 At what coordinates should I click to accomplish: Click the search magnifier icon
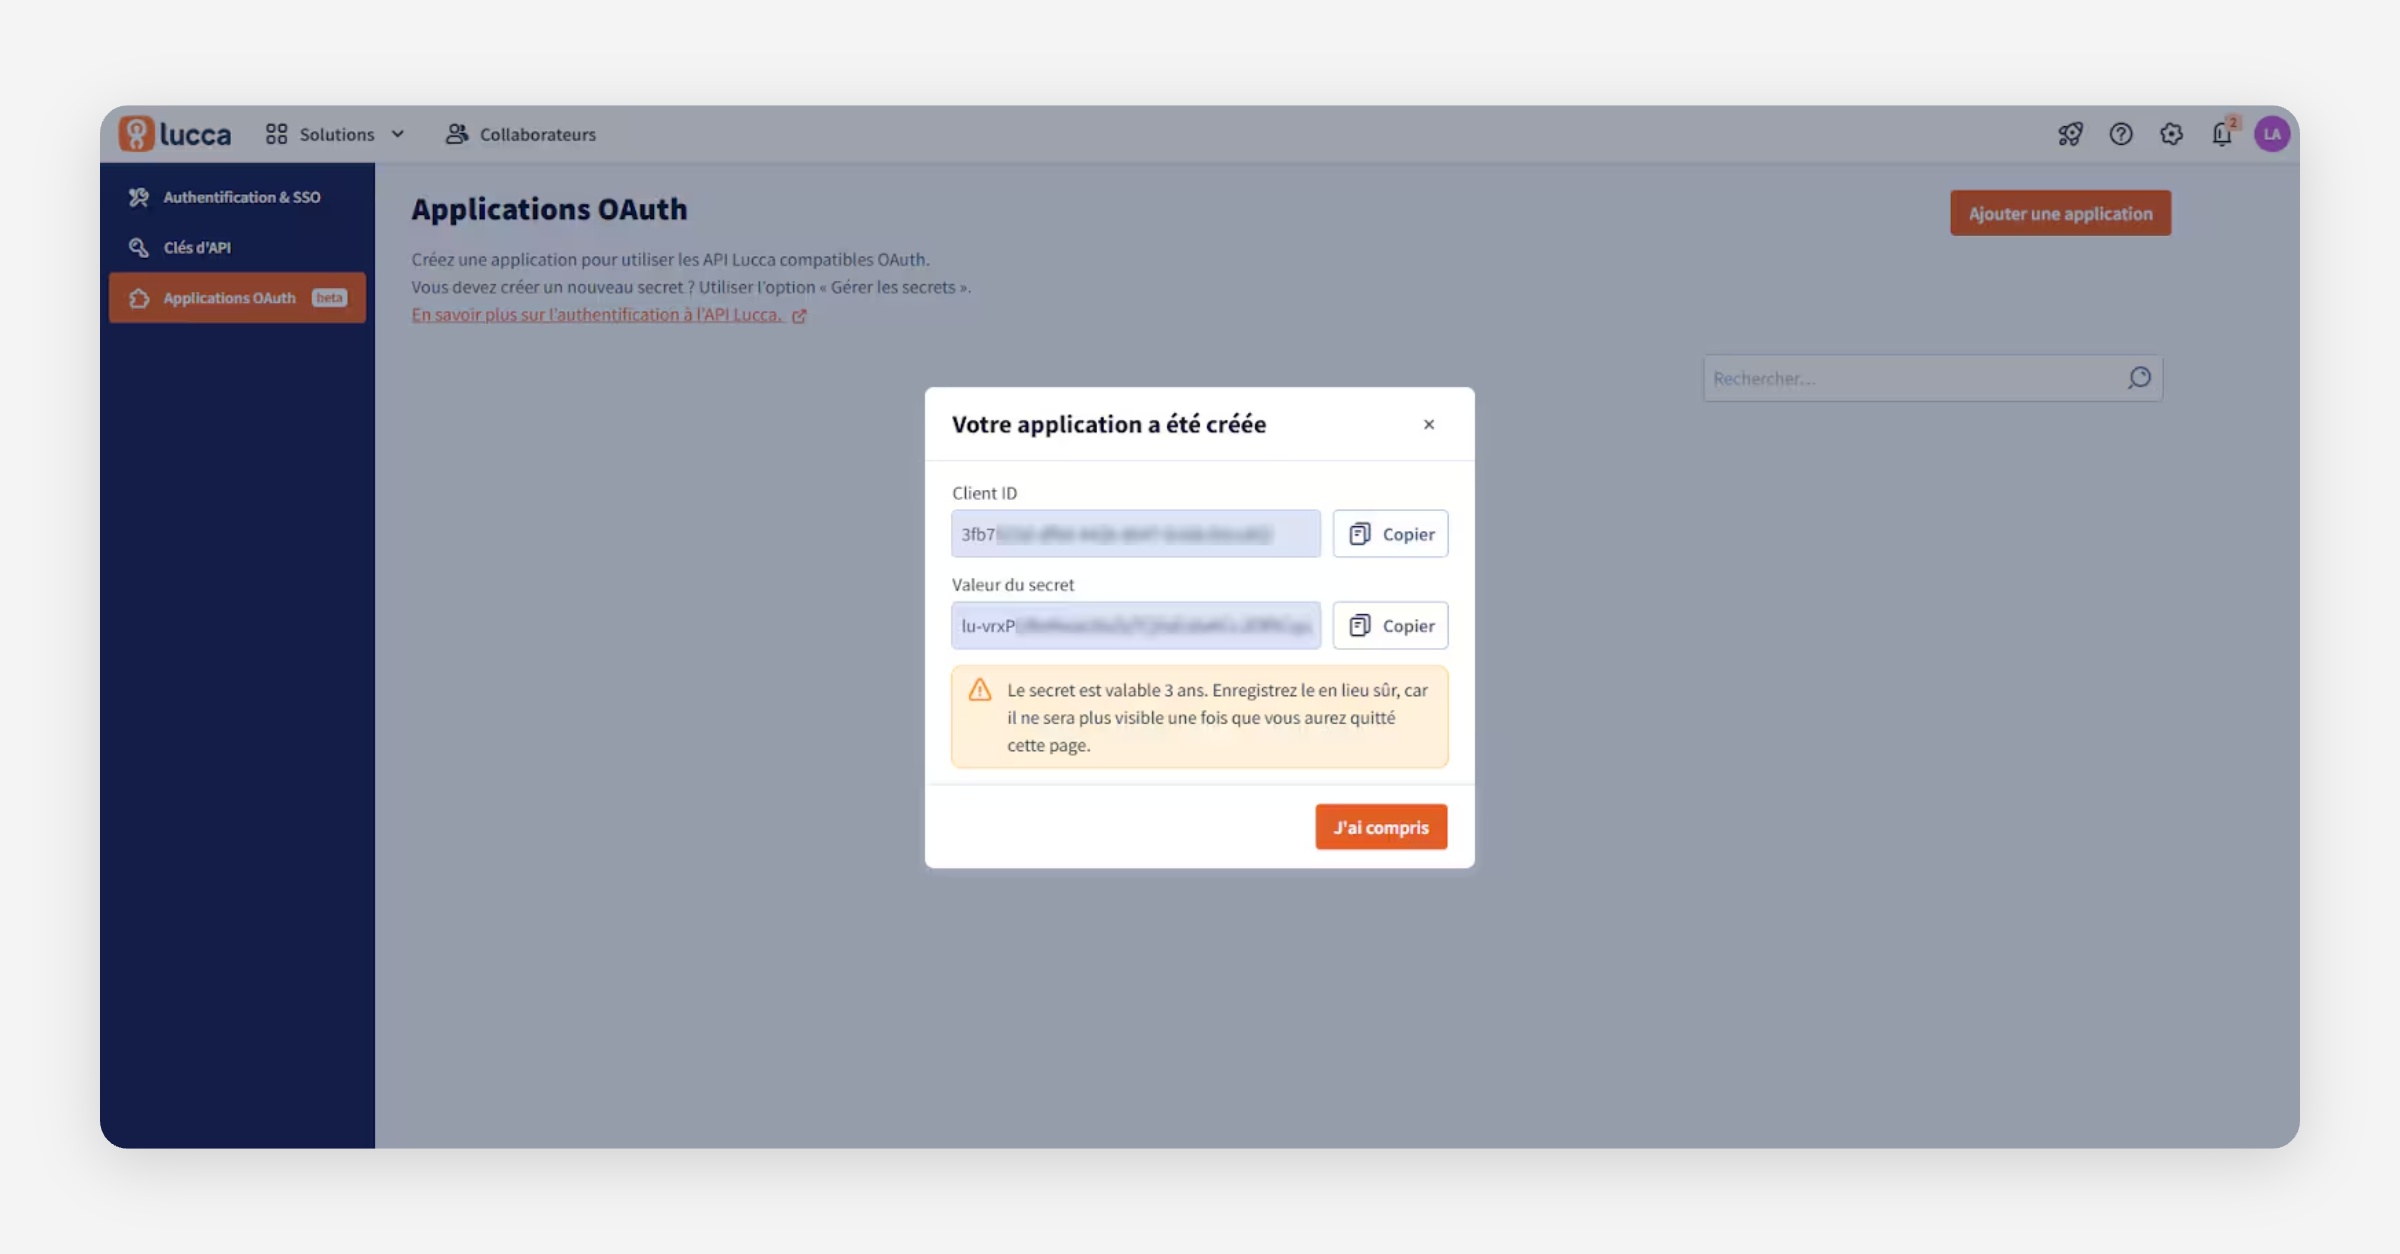pos(2139,378)
